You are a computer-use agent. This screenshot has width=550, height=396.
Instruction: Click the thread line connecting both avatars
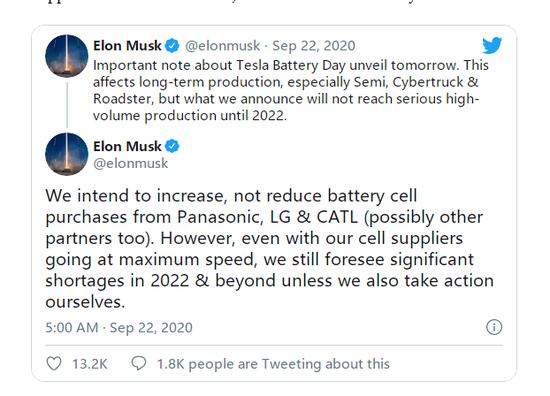coord(67,105)
